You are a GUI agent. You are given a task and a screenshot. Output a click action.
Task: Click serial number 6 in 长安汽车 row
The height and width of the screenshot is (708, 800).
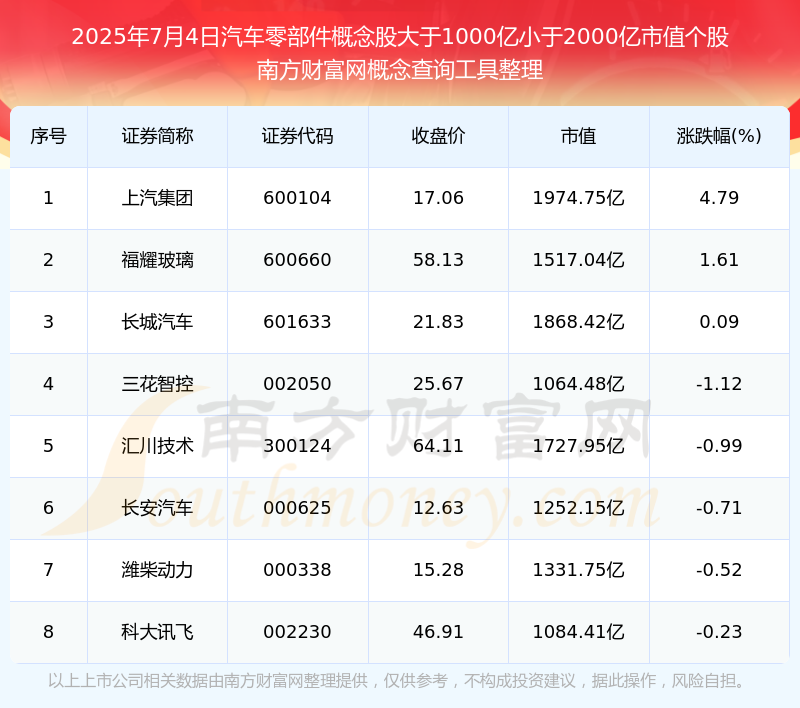[48, 508]
